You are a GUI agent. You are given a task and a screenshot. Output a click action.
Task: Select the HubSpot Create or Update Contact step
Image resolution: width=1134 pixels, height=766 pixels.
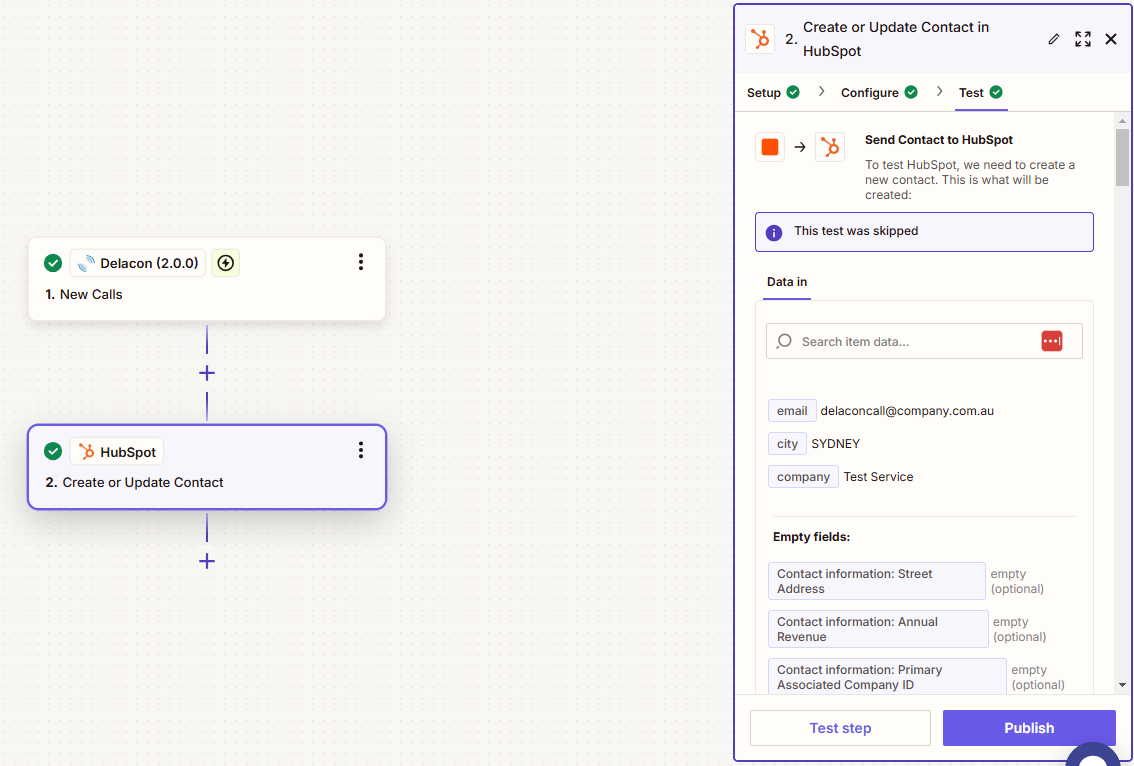tap(207, 467)
